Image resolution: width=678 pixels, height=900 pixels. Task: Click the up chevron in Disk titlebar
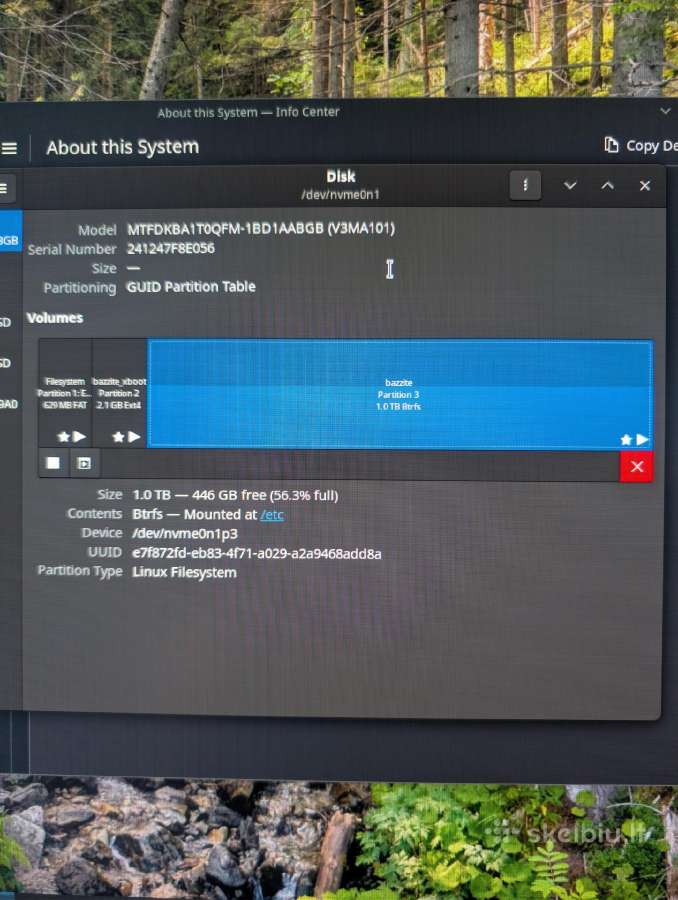(607, 185)
